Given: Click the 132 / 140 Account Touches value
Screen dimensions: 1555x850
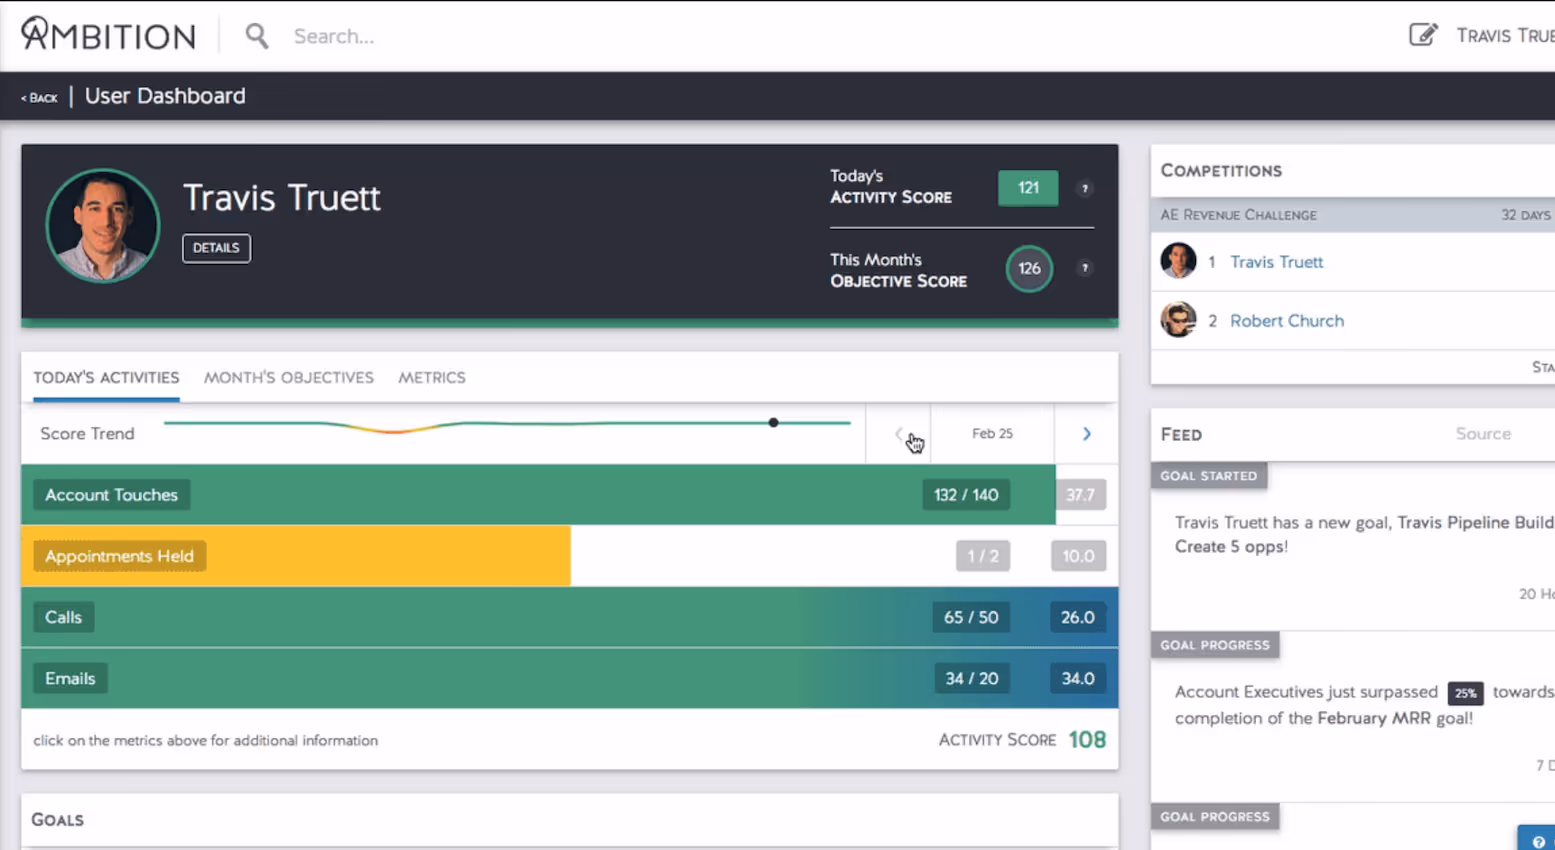Looking at the screenshot, I should tap(966, 495).
